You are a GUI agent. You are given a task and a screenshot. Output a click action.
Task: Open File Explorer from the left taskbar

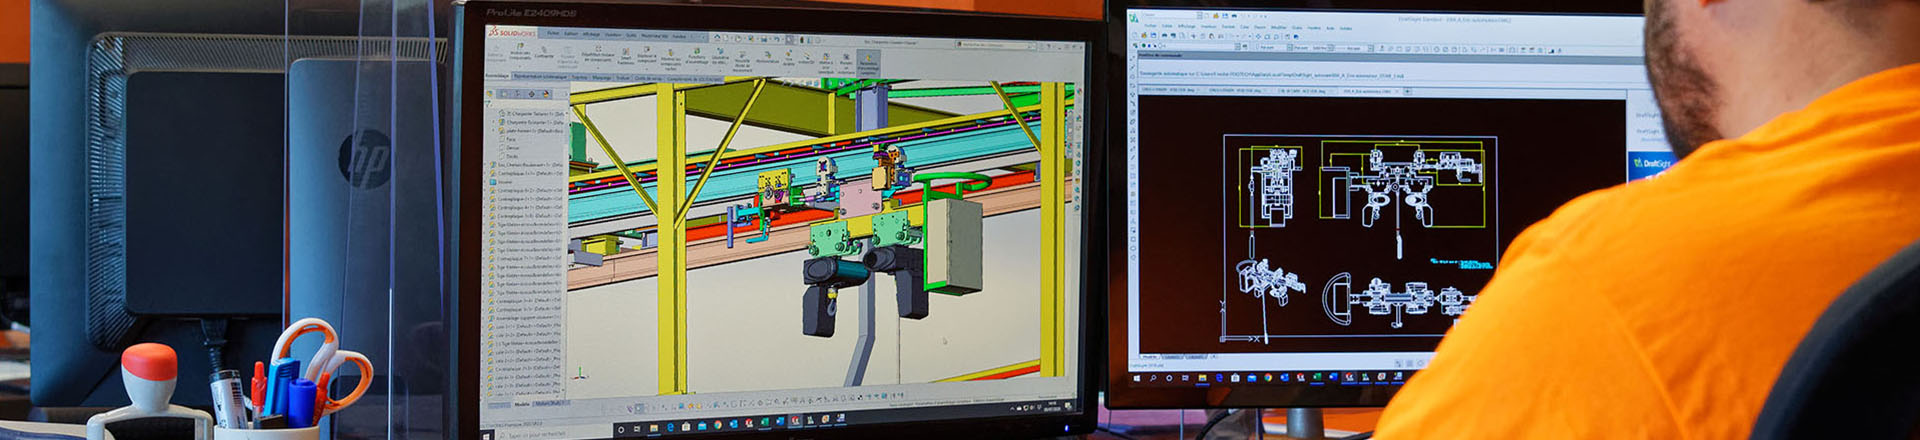coord(654,428)
